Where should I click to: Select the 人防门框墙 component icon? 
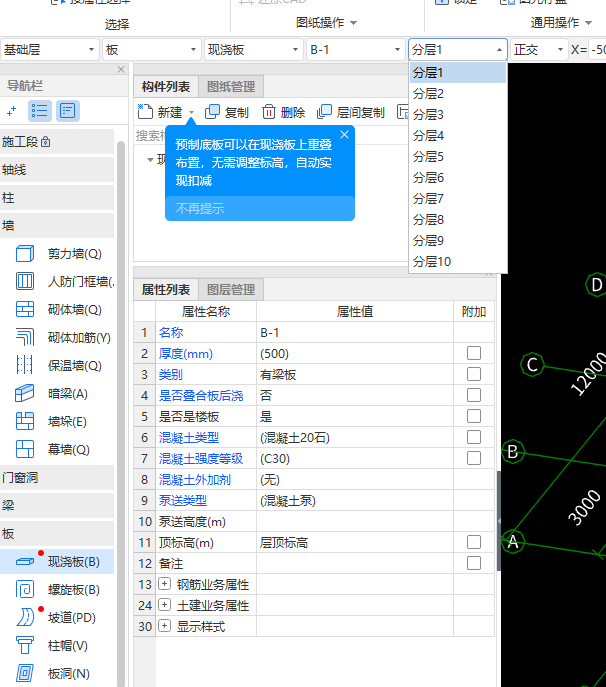click(x=25, y=281)
